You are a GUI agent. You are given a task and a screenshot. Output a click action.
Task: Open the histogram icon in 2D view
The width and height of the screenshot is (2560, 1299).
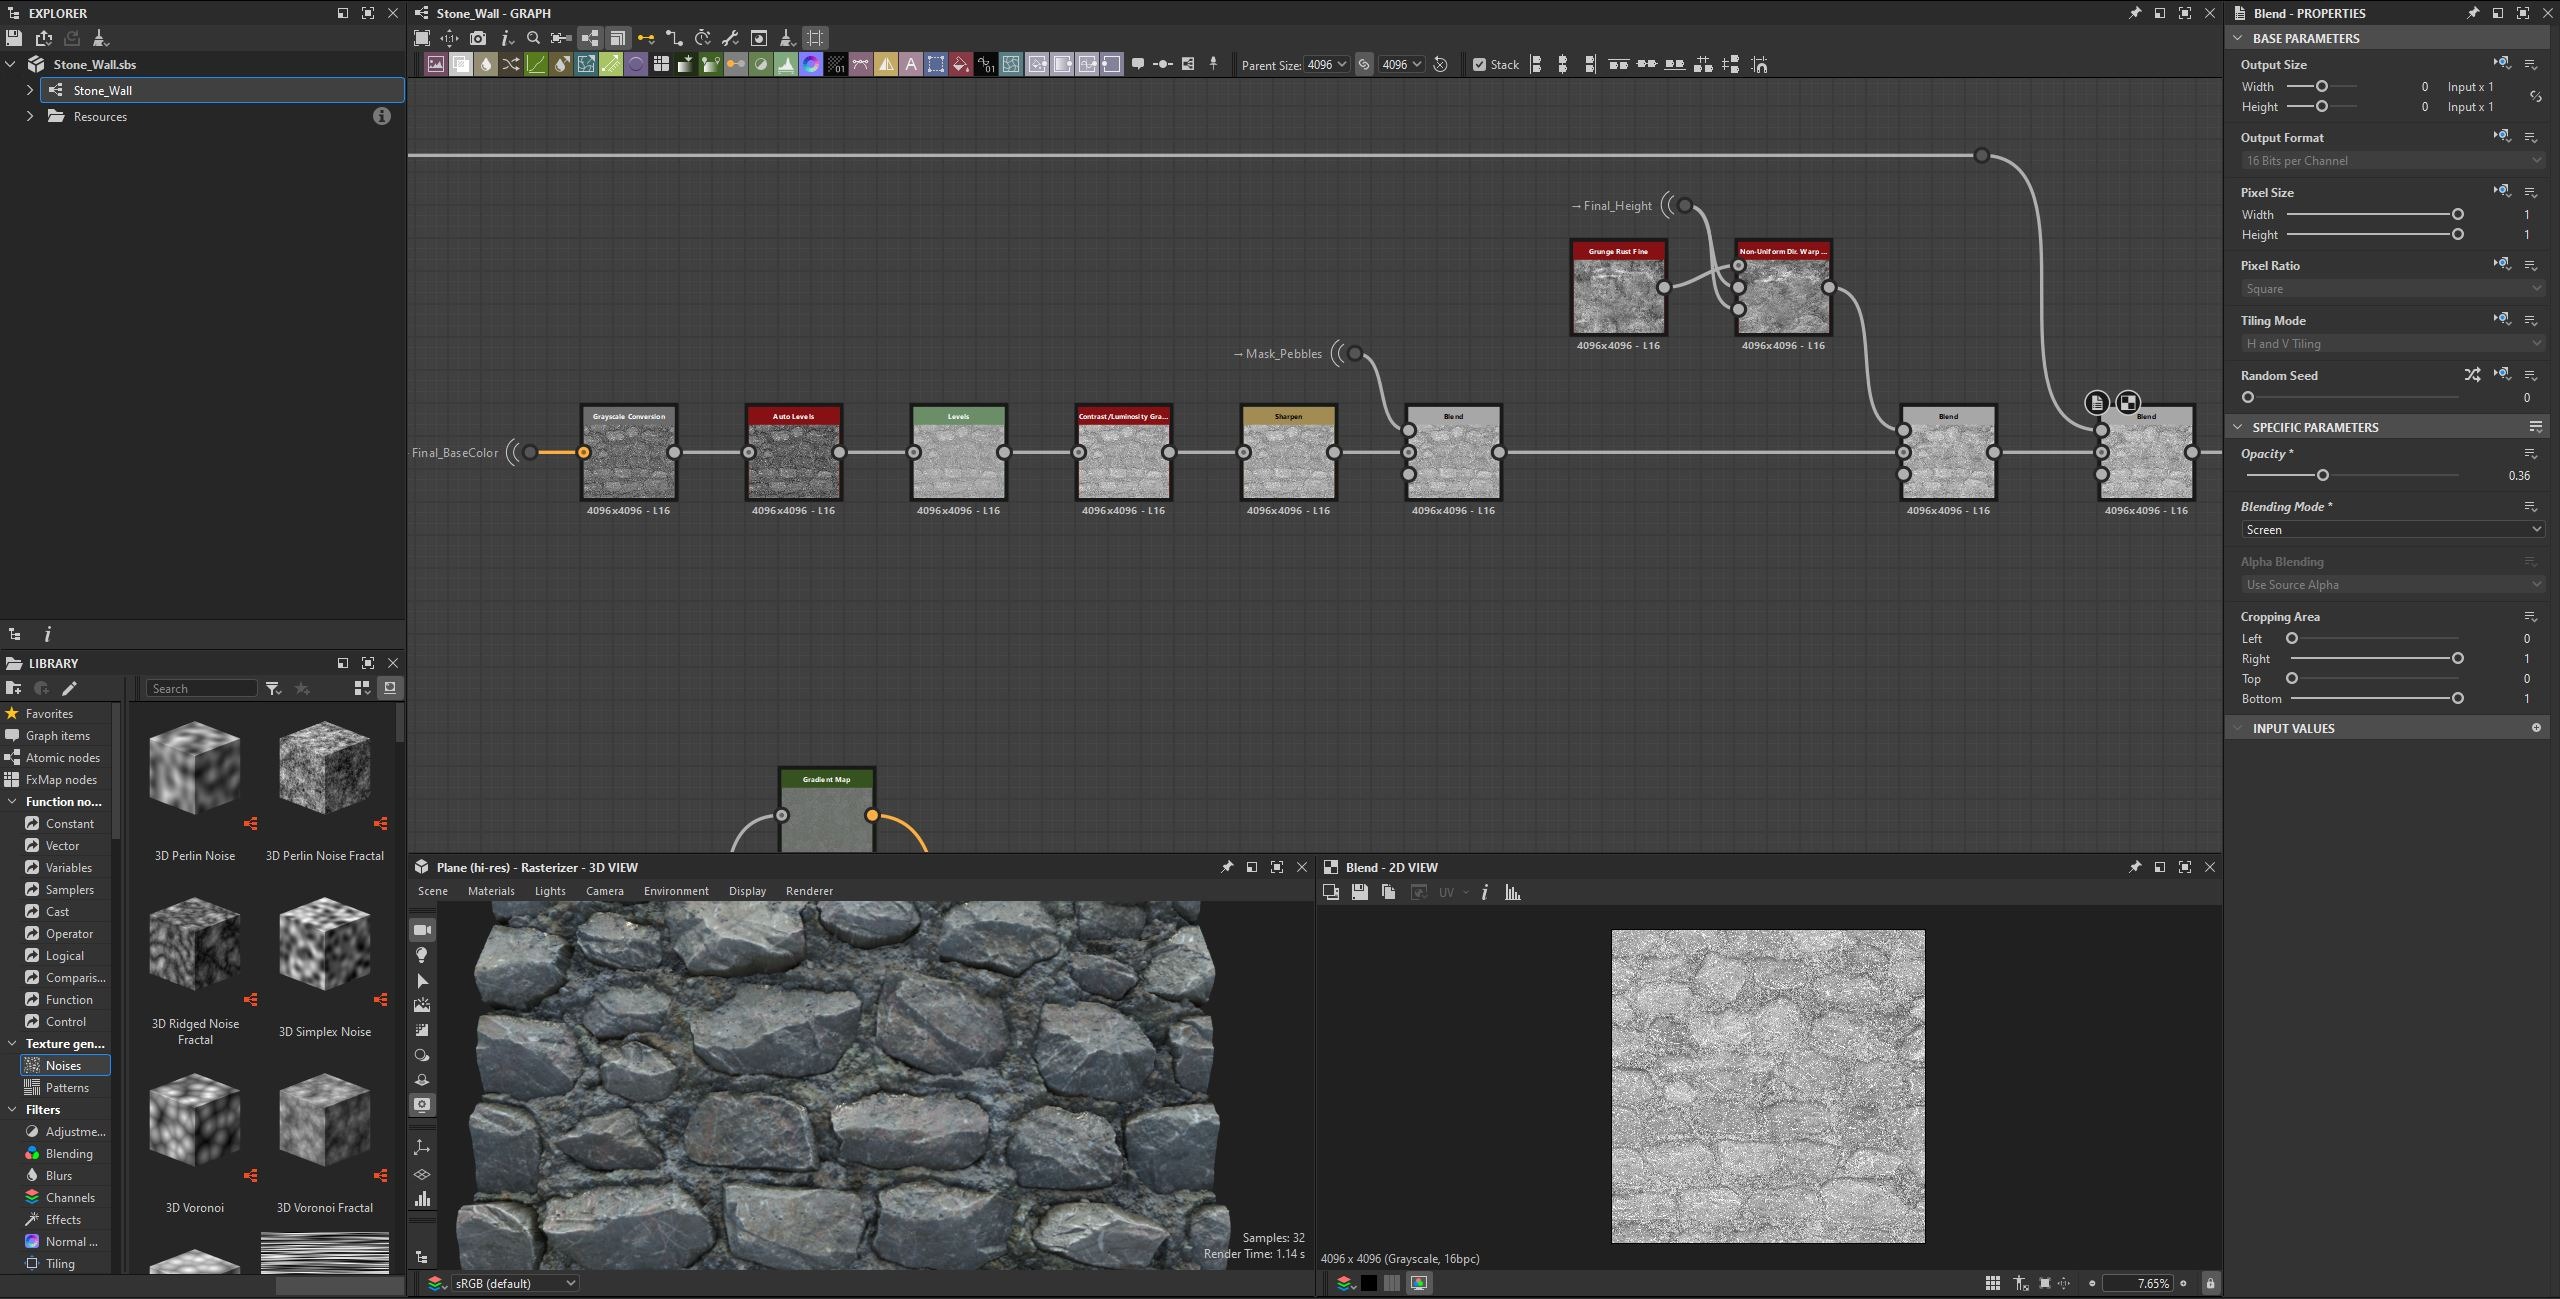click(x=1513, y=892)
